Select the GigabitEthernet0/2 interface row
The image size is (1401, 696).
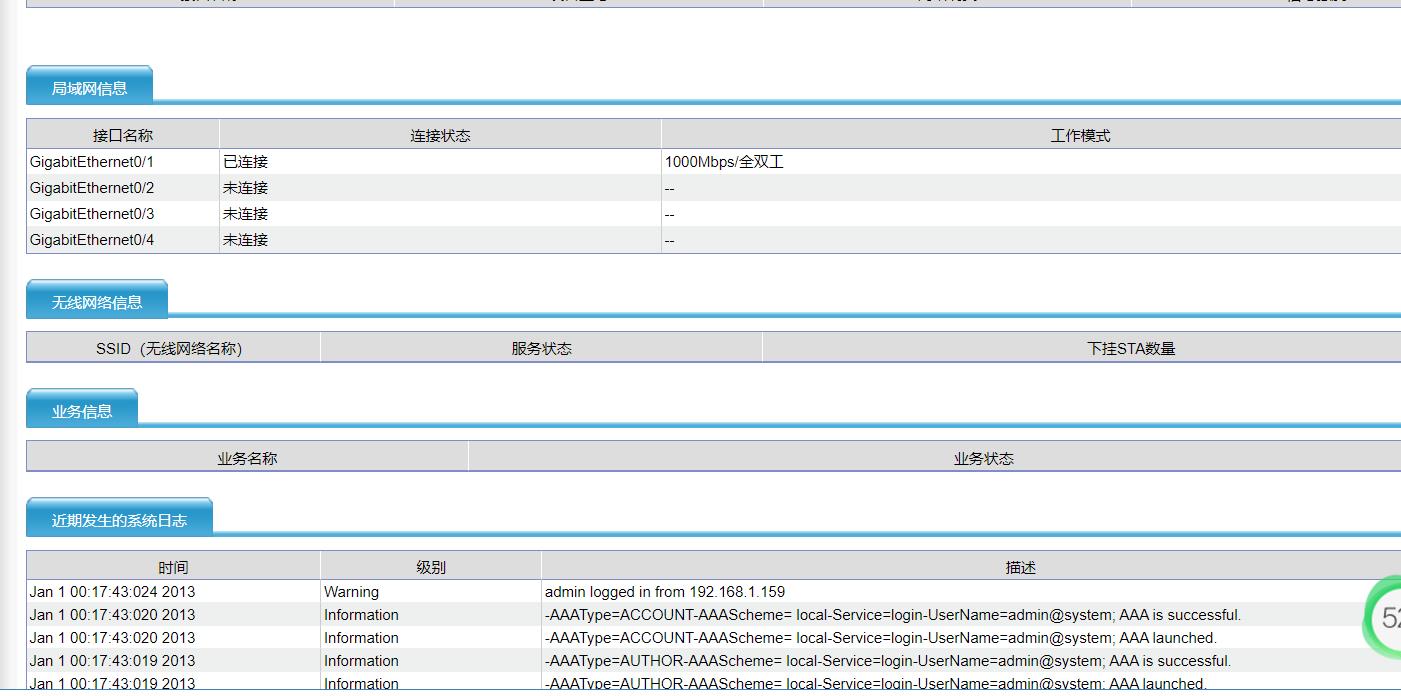coord(713,187)
